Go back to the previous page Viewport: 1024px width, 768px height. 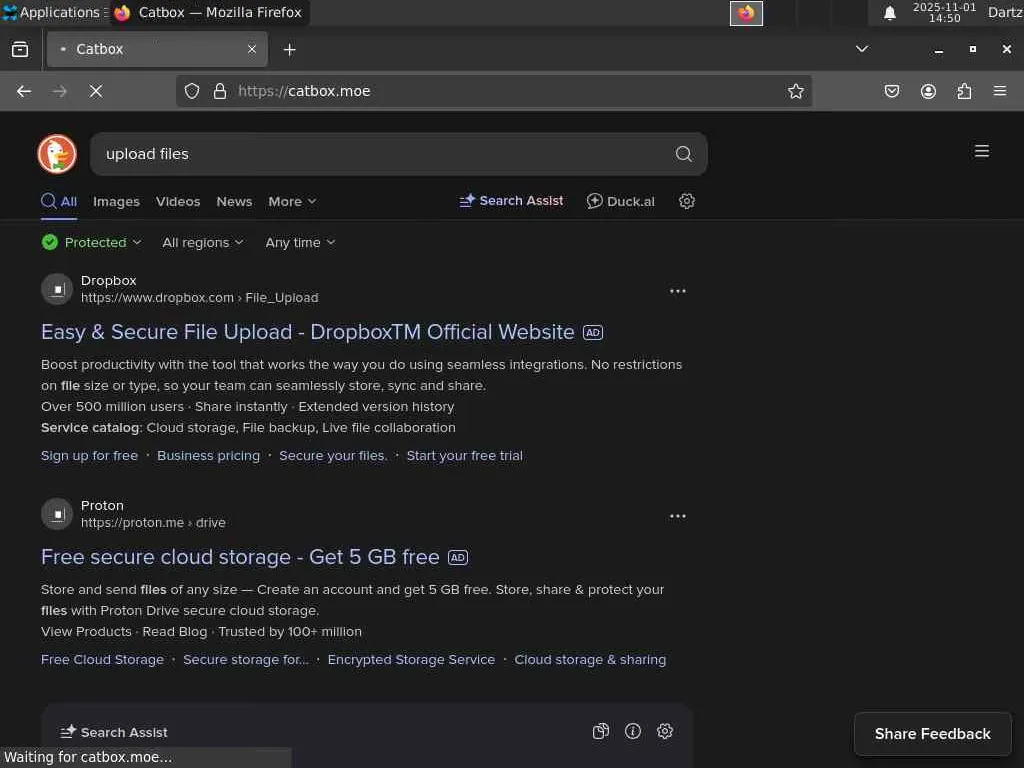[x=24, y=91]
